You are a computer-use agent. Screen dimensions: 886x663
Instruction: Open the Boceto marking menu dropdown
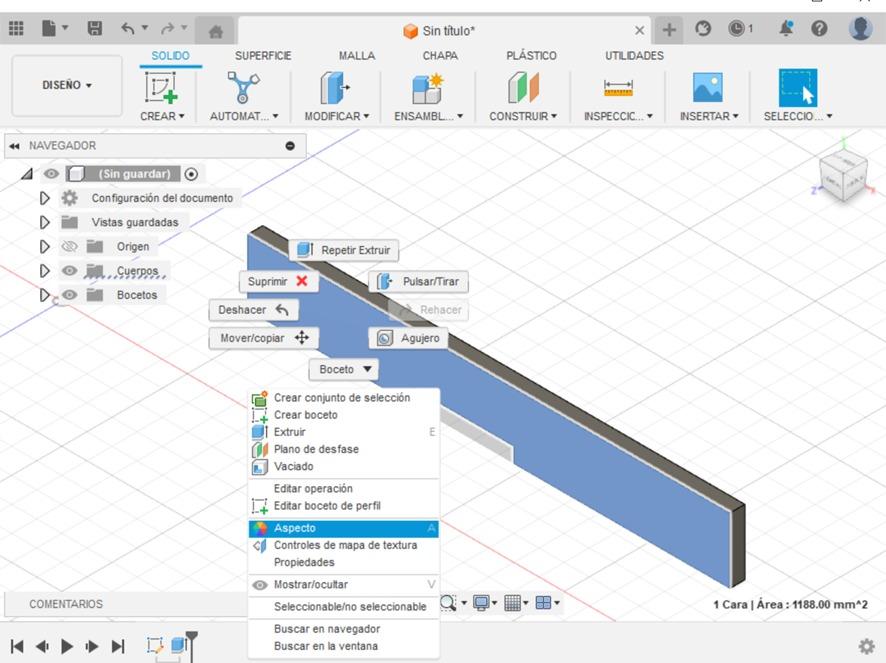pyautogui.click(x=344, y=369)
